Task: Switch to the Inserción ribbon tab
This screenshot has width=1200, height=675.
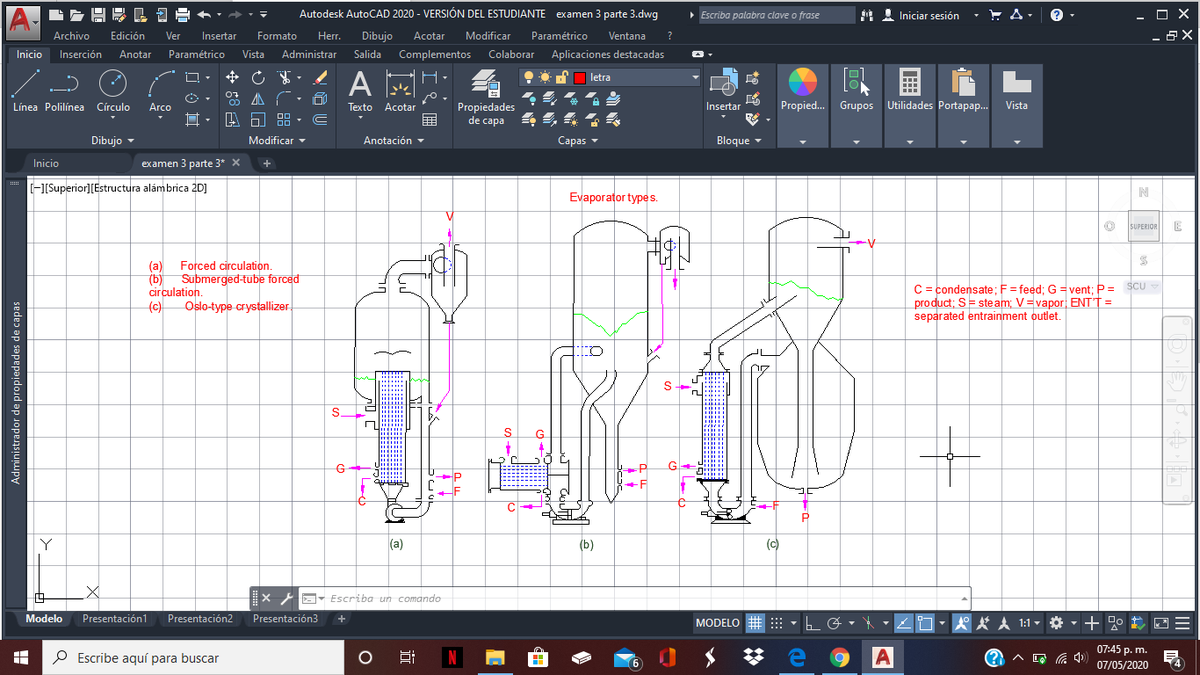Action: pos(80,54)
